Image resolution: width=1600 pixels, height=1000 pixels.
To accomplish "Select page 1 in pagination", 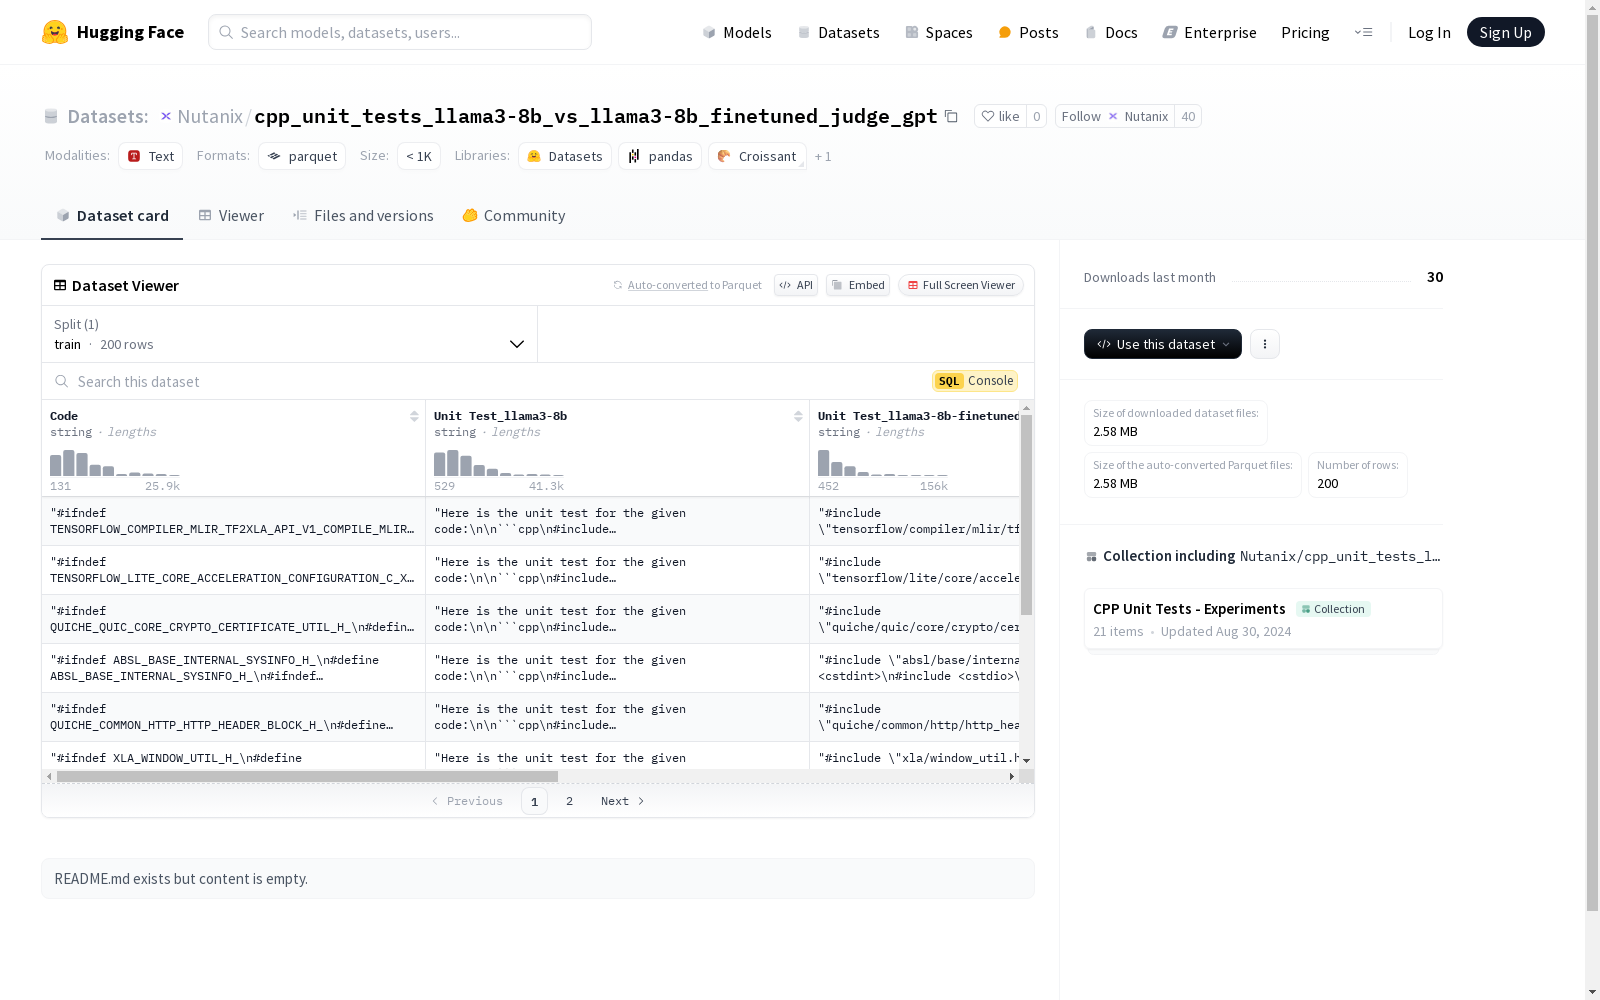I will pyautogui.click(x=534, y=801).
